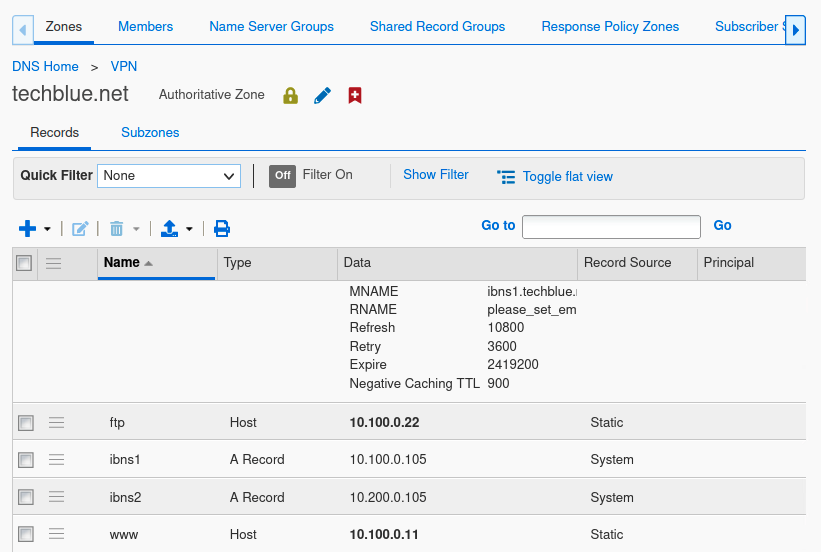Switch to the Subzones tab
Screen dimensions: 821x552
(150, 132)
